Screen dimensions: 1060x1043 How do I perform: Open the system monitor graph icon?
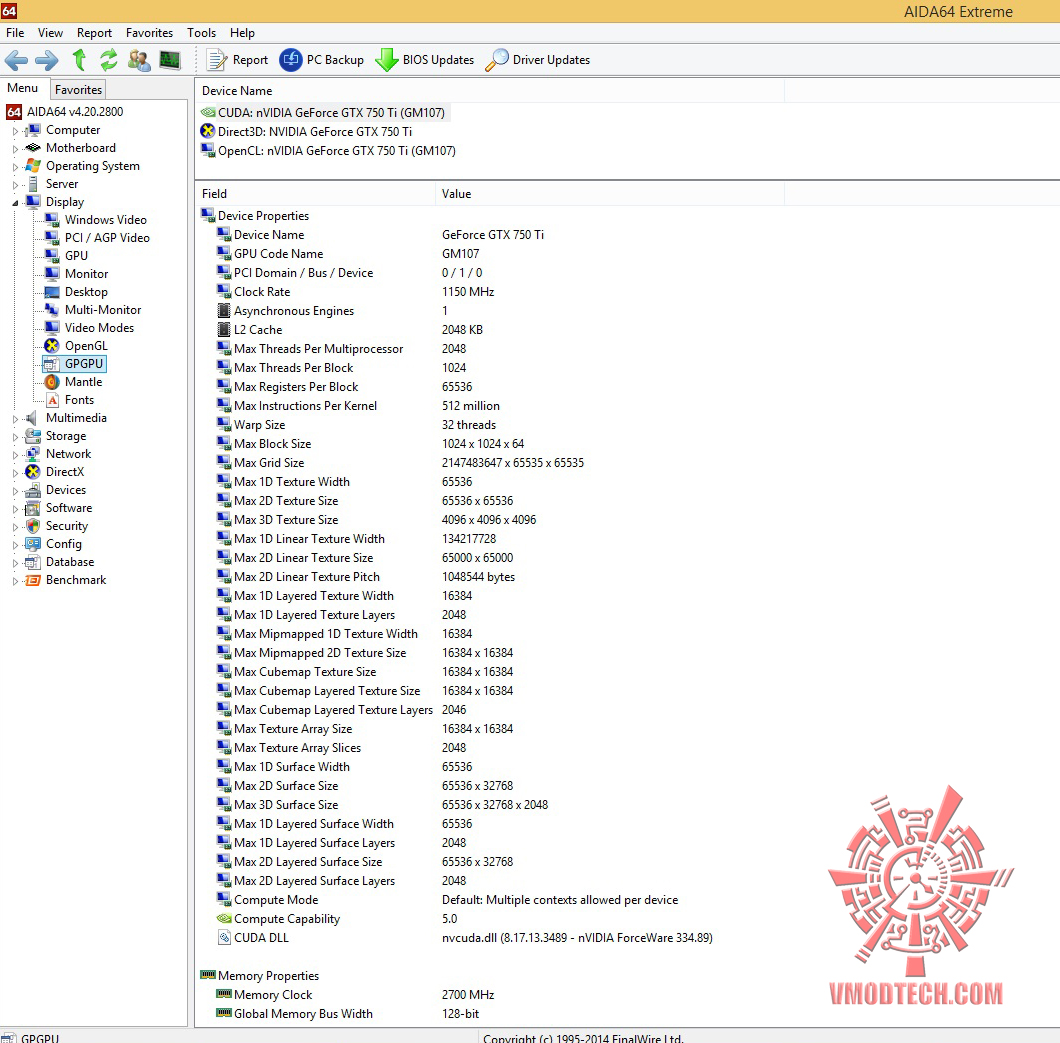(x=170, y=60)
